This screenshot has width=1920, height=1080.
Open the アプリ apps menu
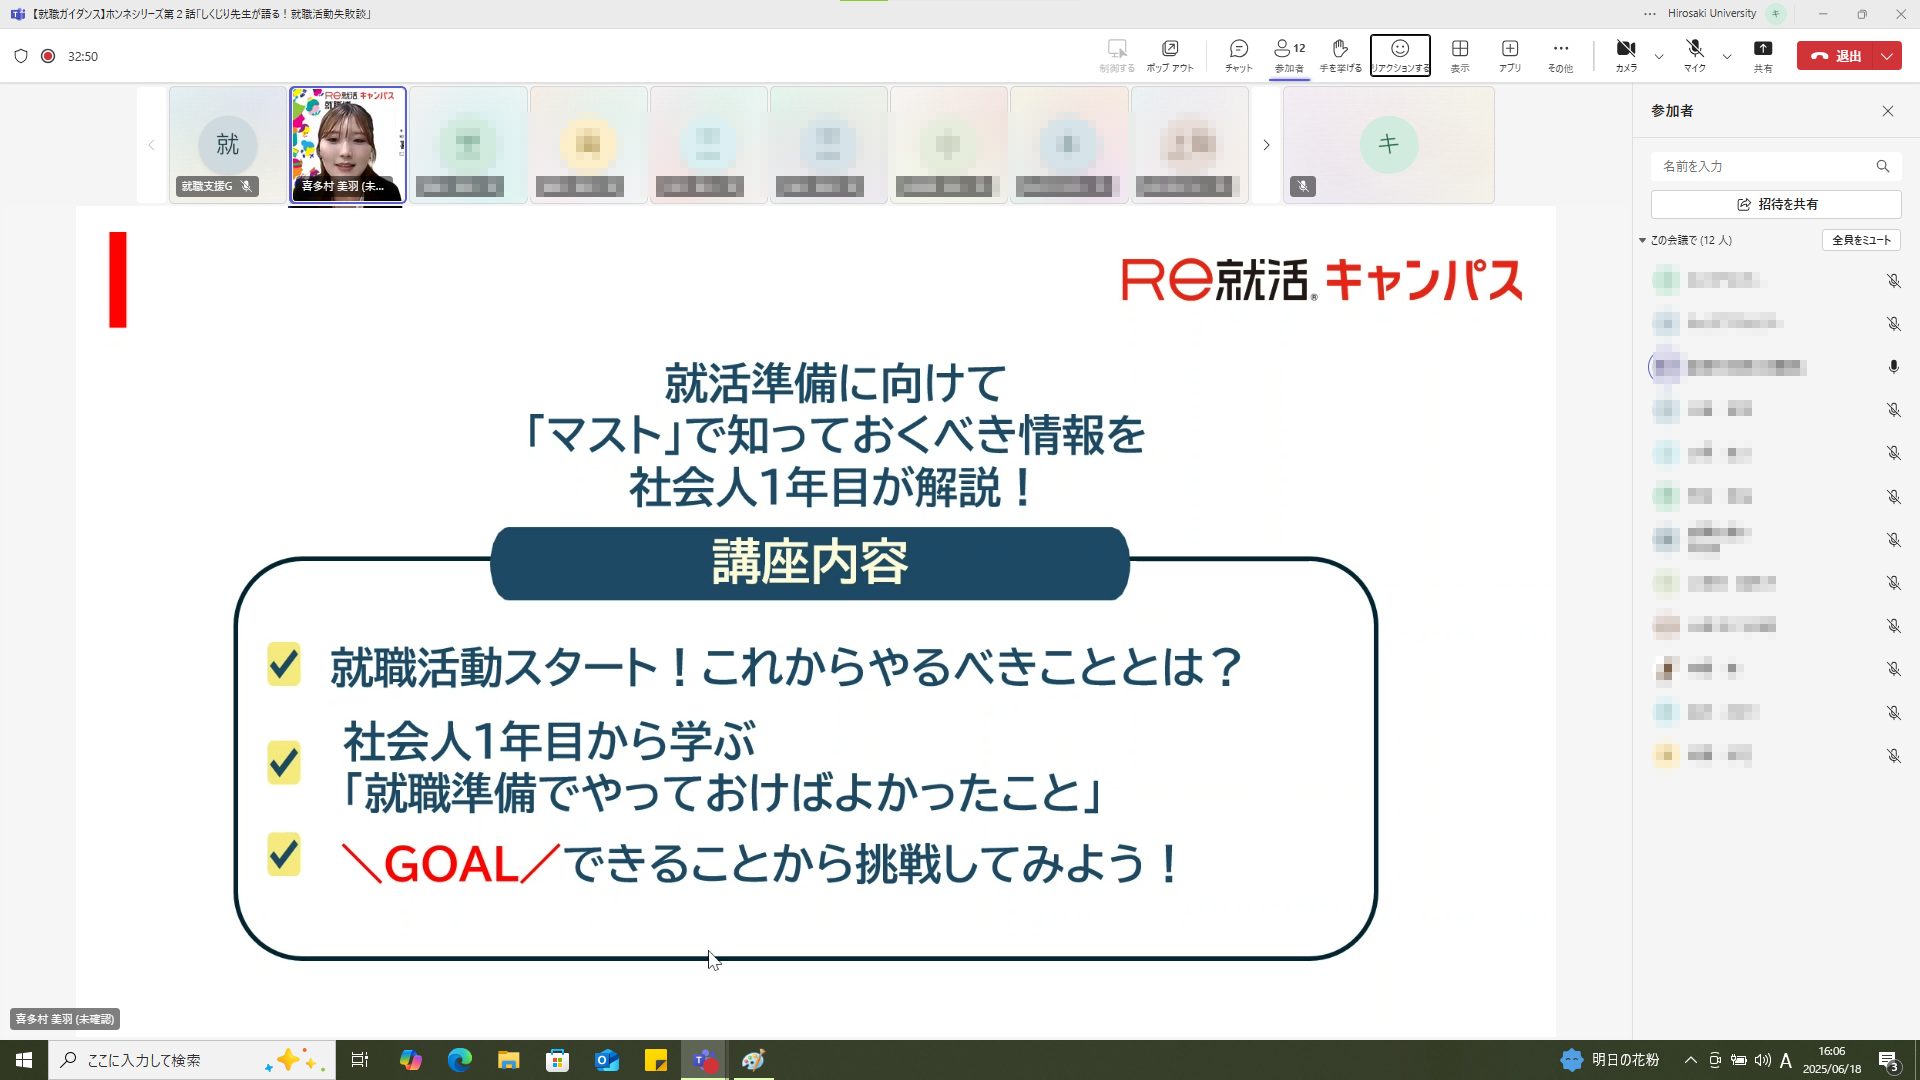(1510, 56)
